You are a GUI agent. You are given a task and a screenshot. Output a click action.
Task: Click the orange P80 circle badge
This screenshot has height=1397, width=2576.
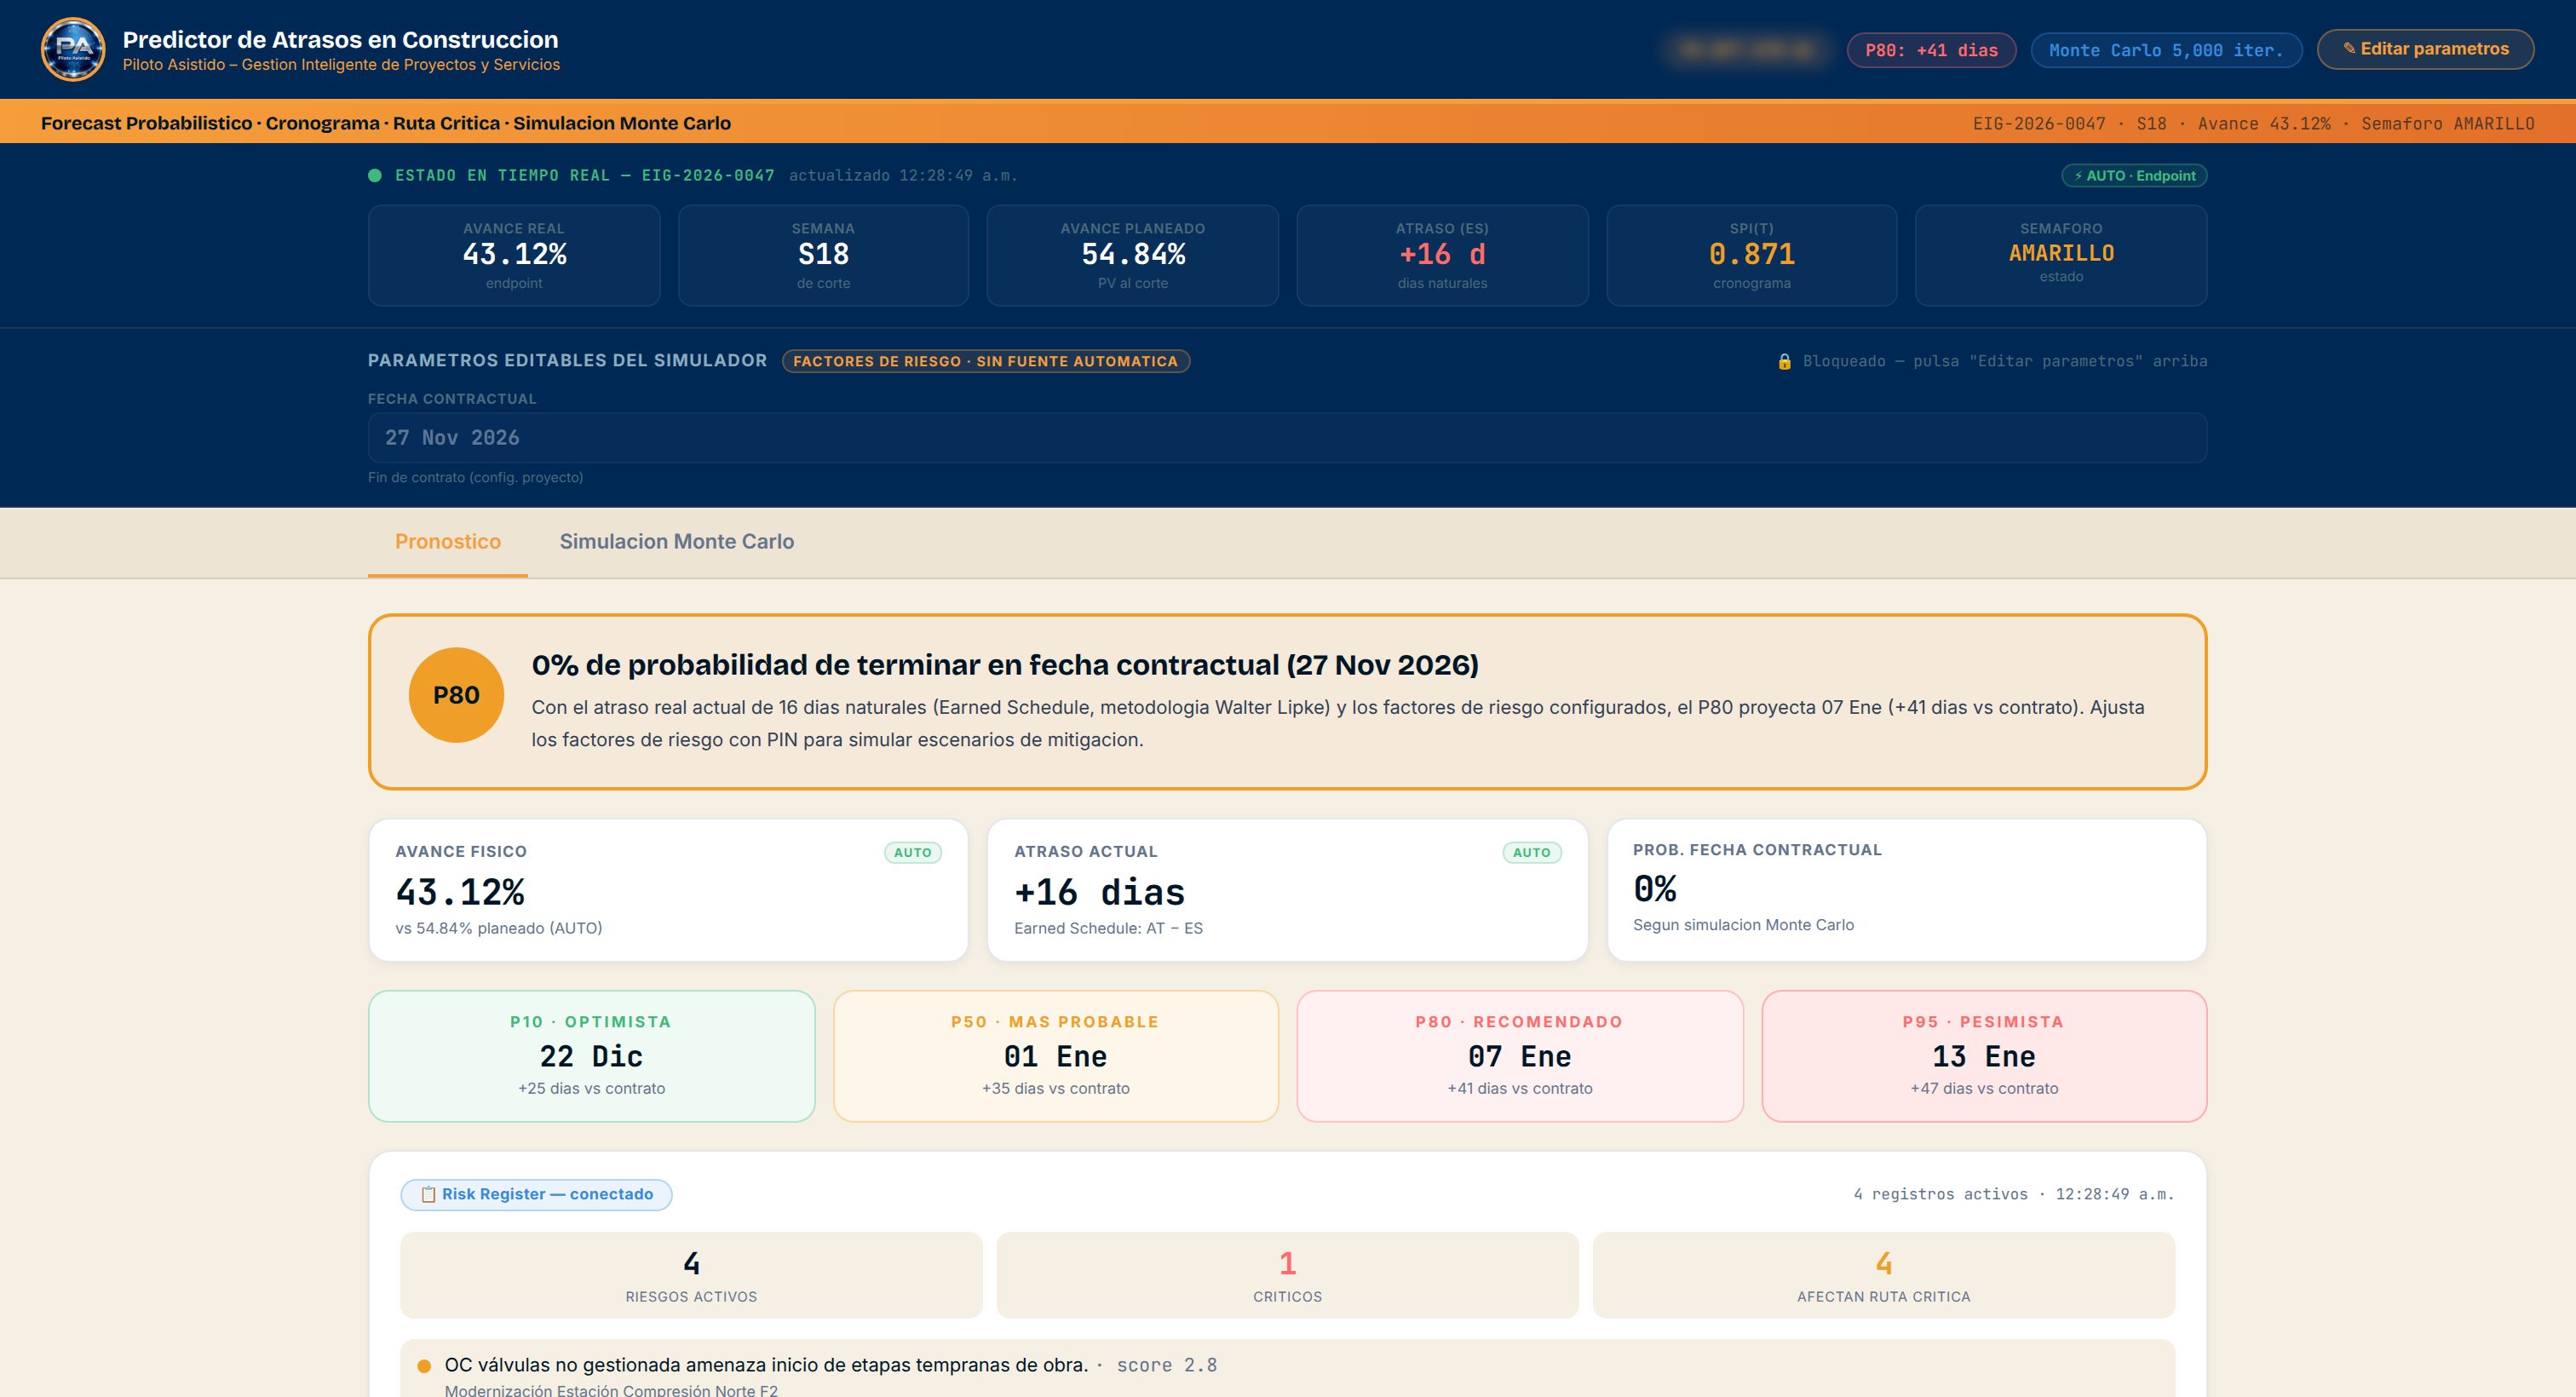coord(456,695)
